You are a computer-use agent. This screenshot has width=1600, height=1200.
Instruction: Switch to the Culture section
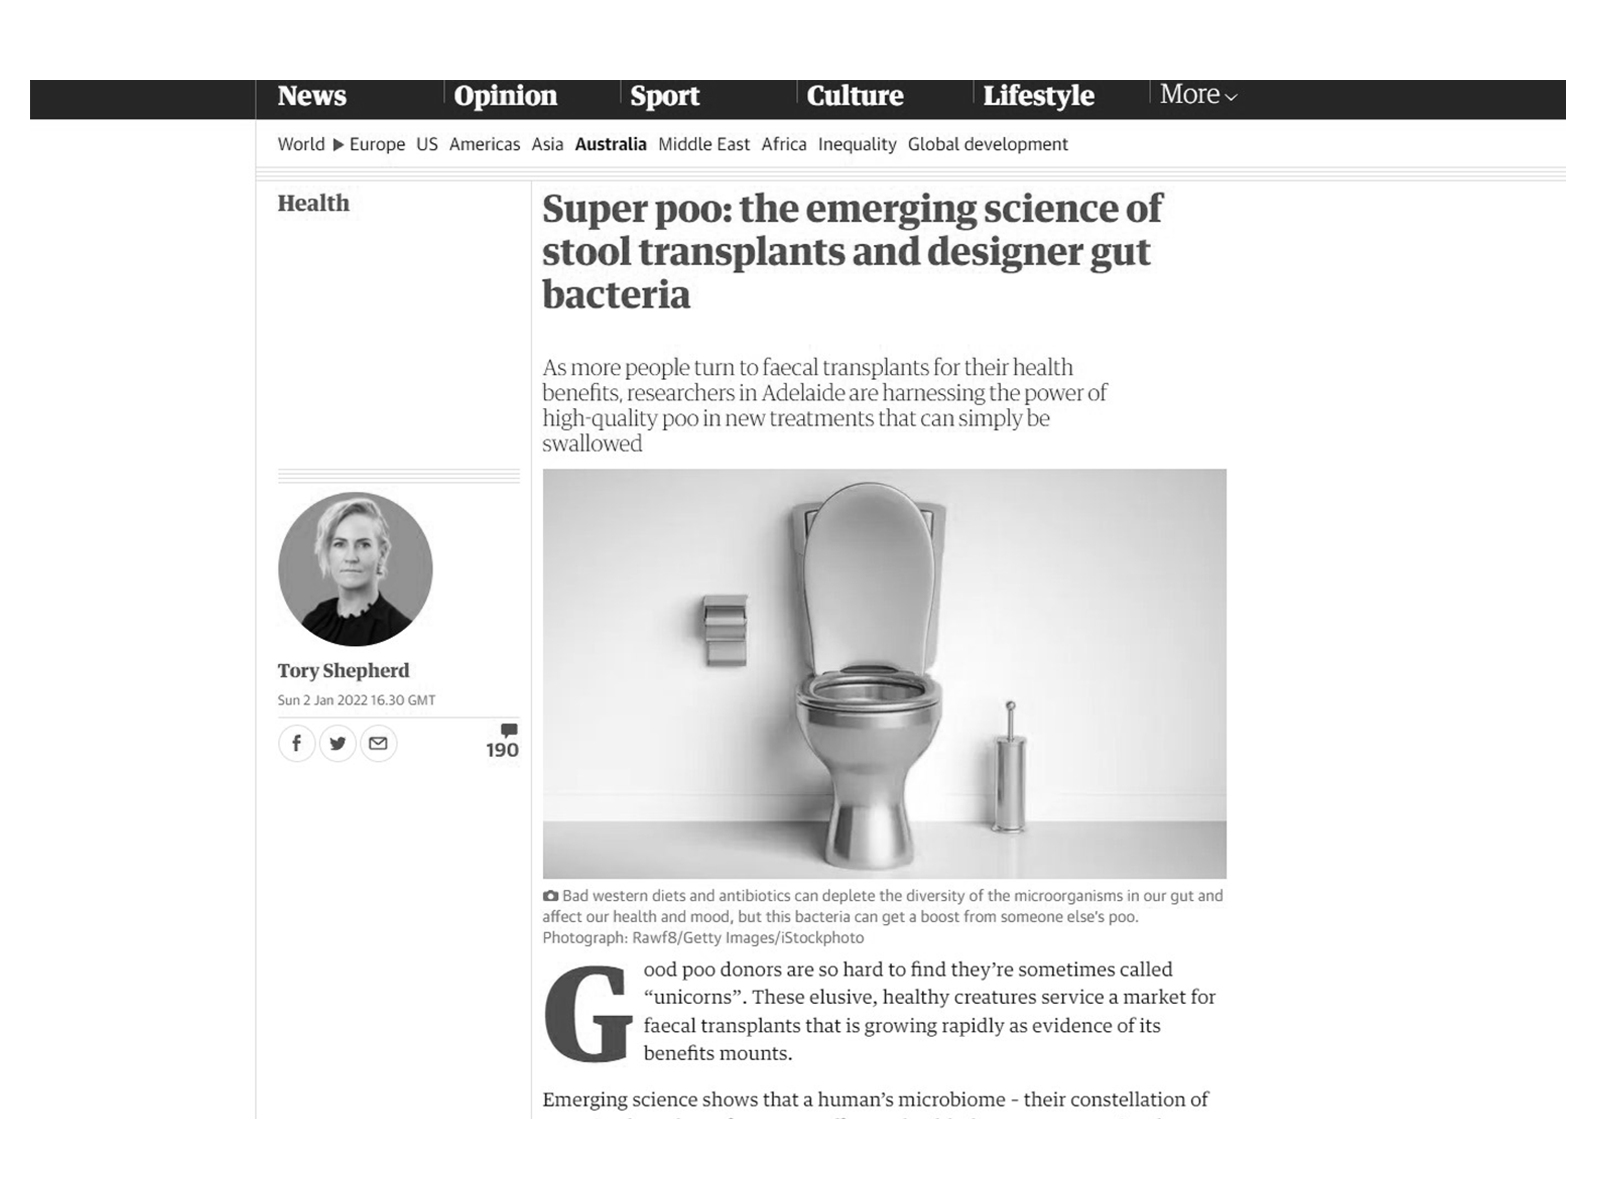point(855,96)
